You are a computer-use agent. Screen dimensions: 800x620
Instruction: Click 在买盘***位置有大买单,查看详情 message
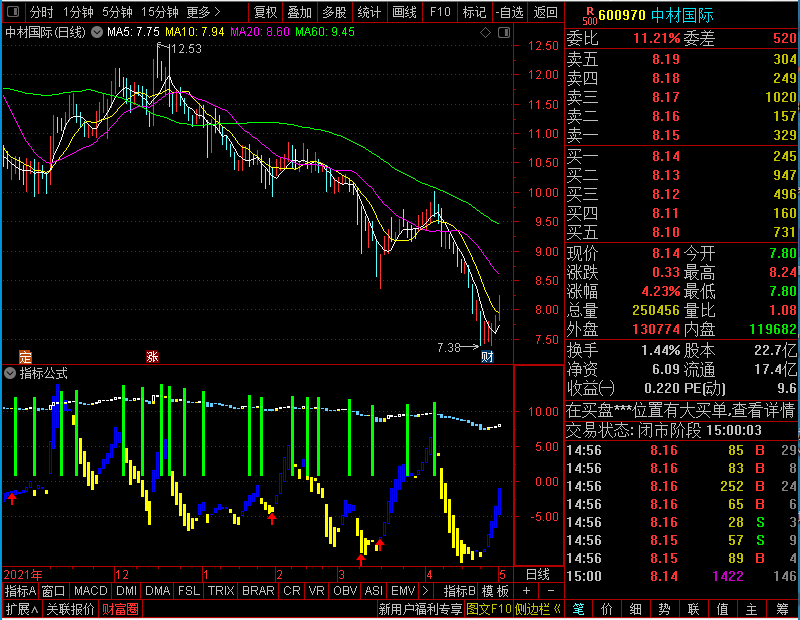tap(681, 410)
